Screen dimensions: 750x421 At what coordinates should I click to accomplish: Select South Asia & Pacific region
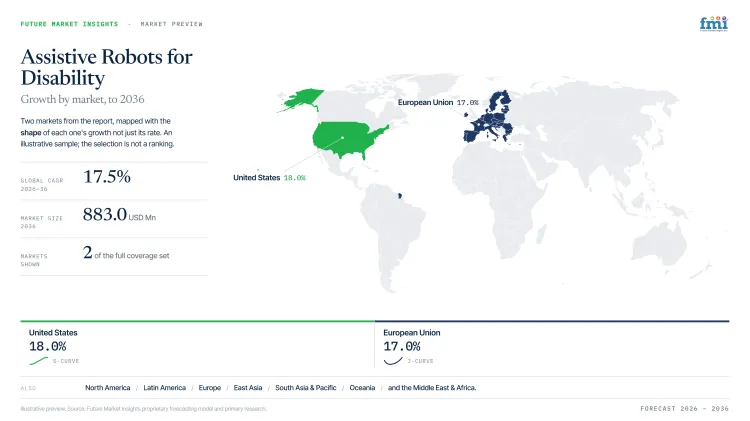click(x=306, y=388)
